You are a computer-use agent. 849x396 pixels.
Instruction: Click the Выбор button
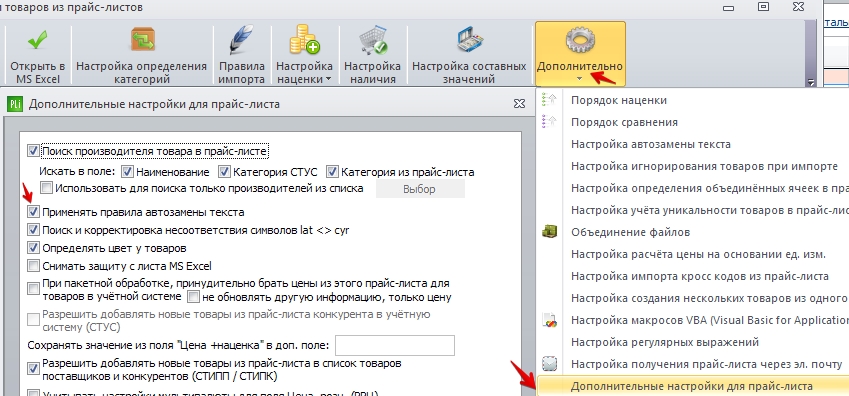[420, 189]
